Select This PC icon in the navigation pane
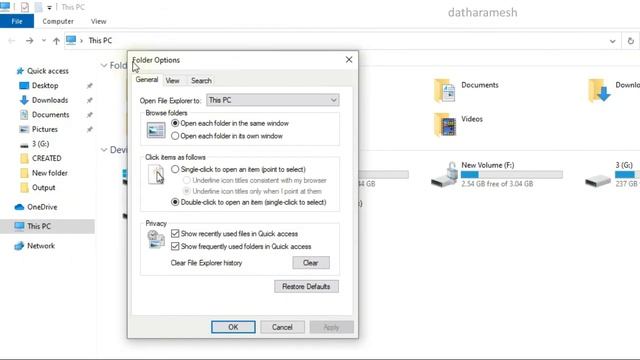640x360 pixels. point(19,226)
